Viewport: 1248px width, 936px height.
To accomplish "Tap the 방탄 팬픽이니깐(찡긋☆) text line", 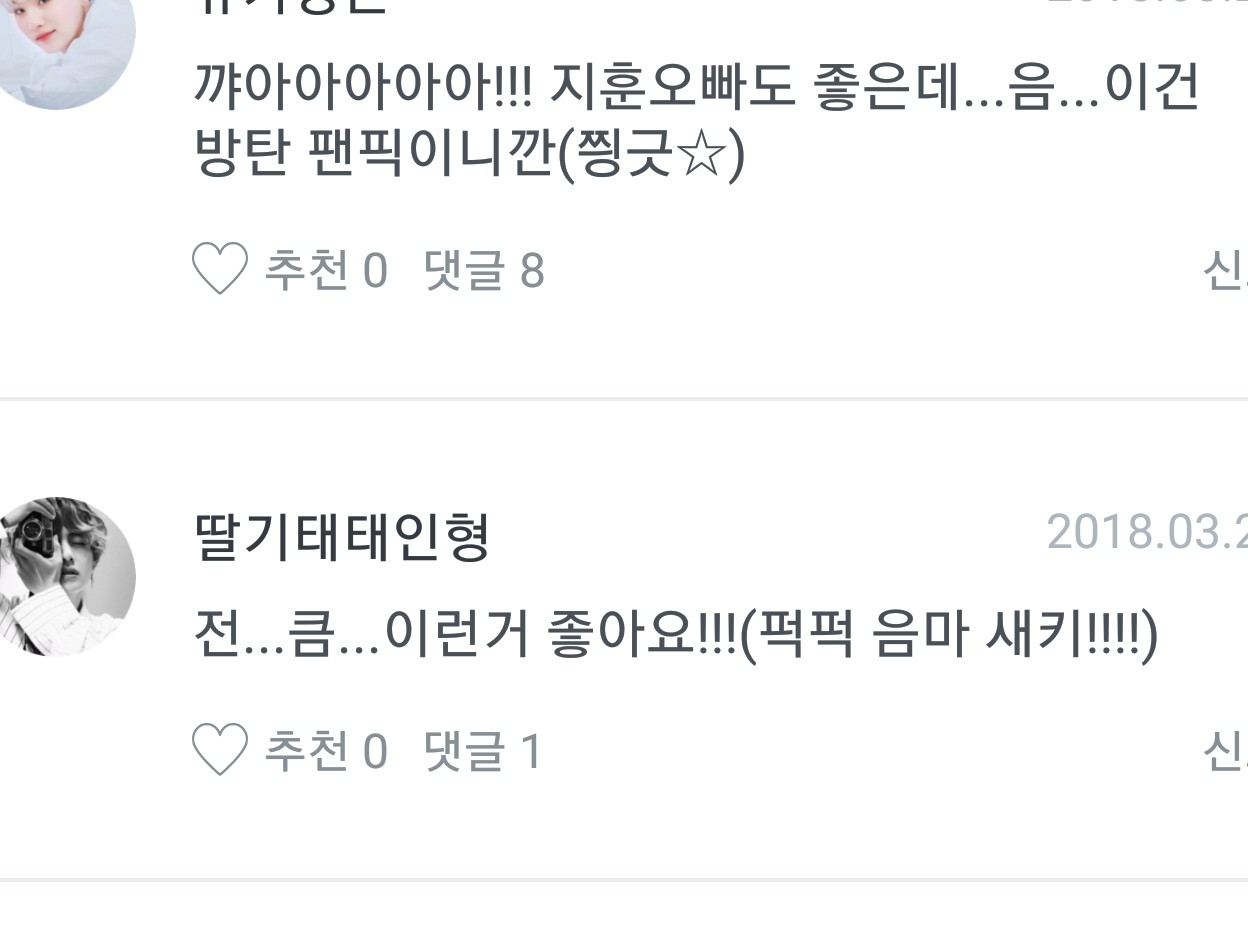I will pyautogui.click(x=470, y=157).
